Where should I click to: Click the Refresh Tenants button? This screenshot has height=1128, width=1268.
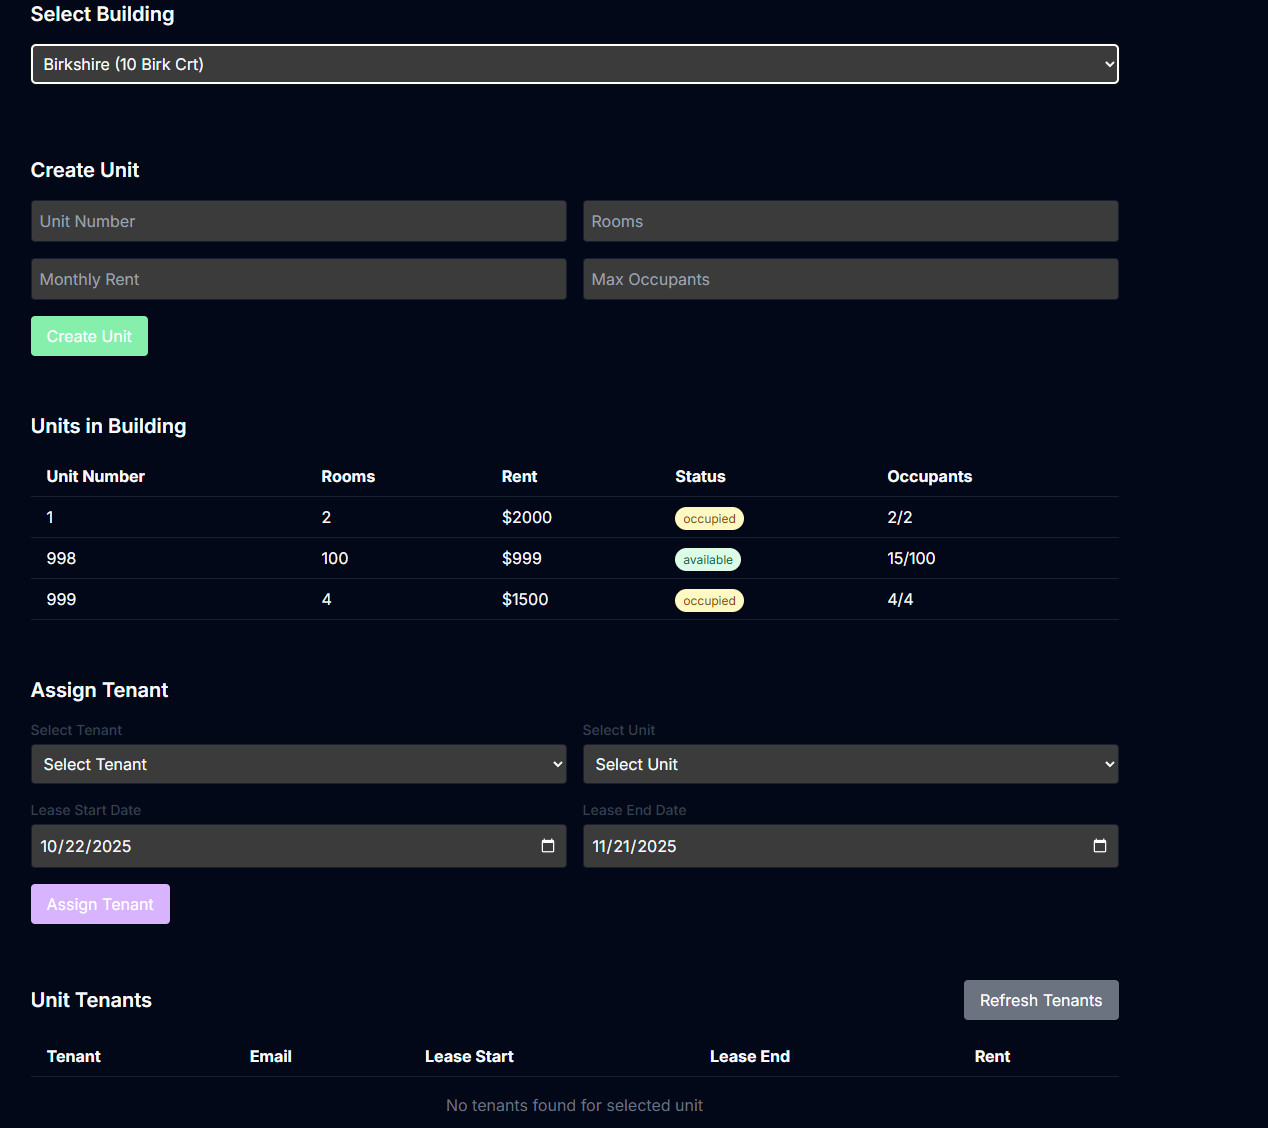[x=1040, y=1000]
